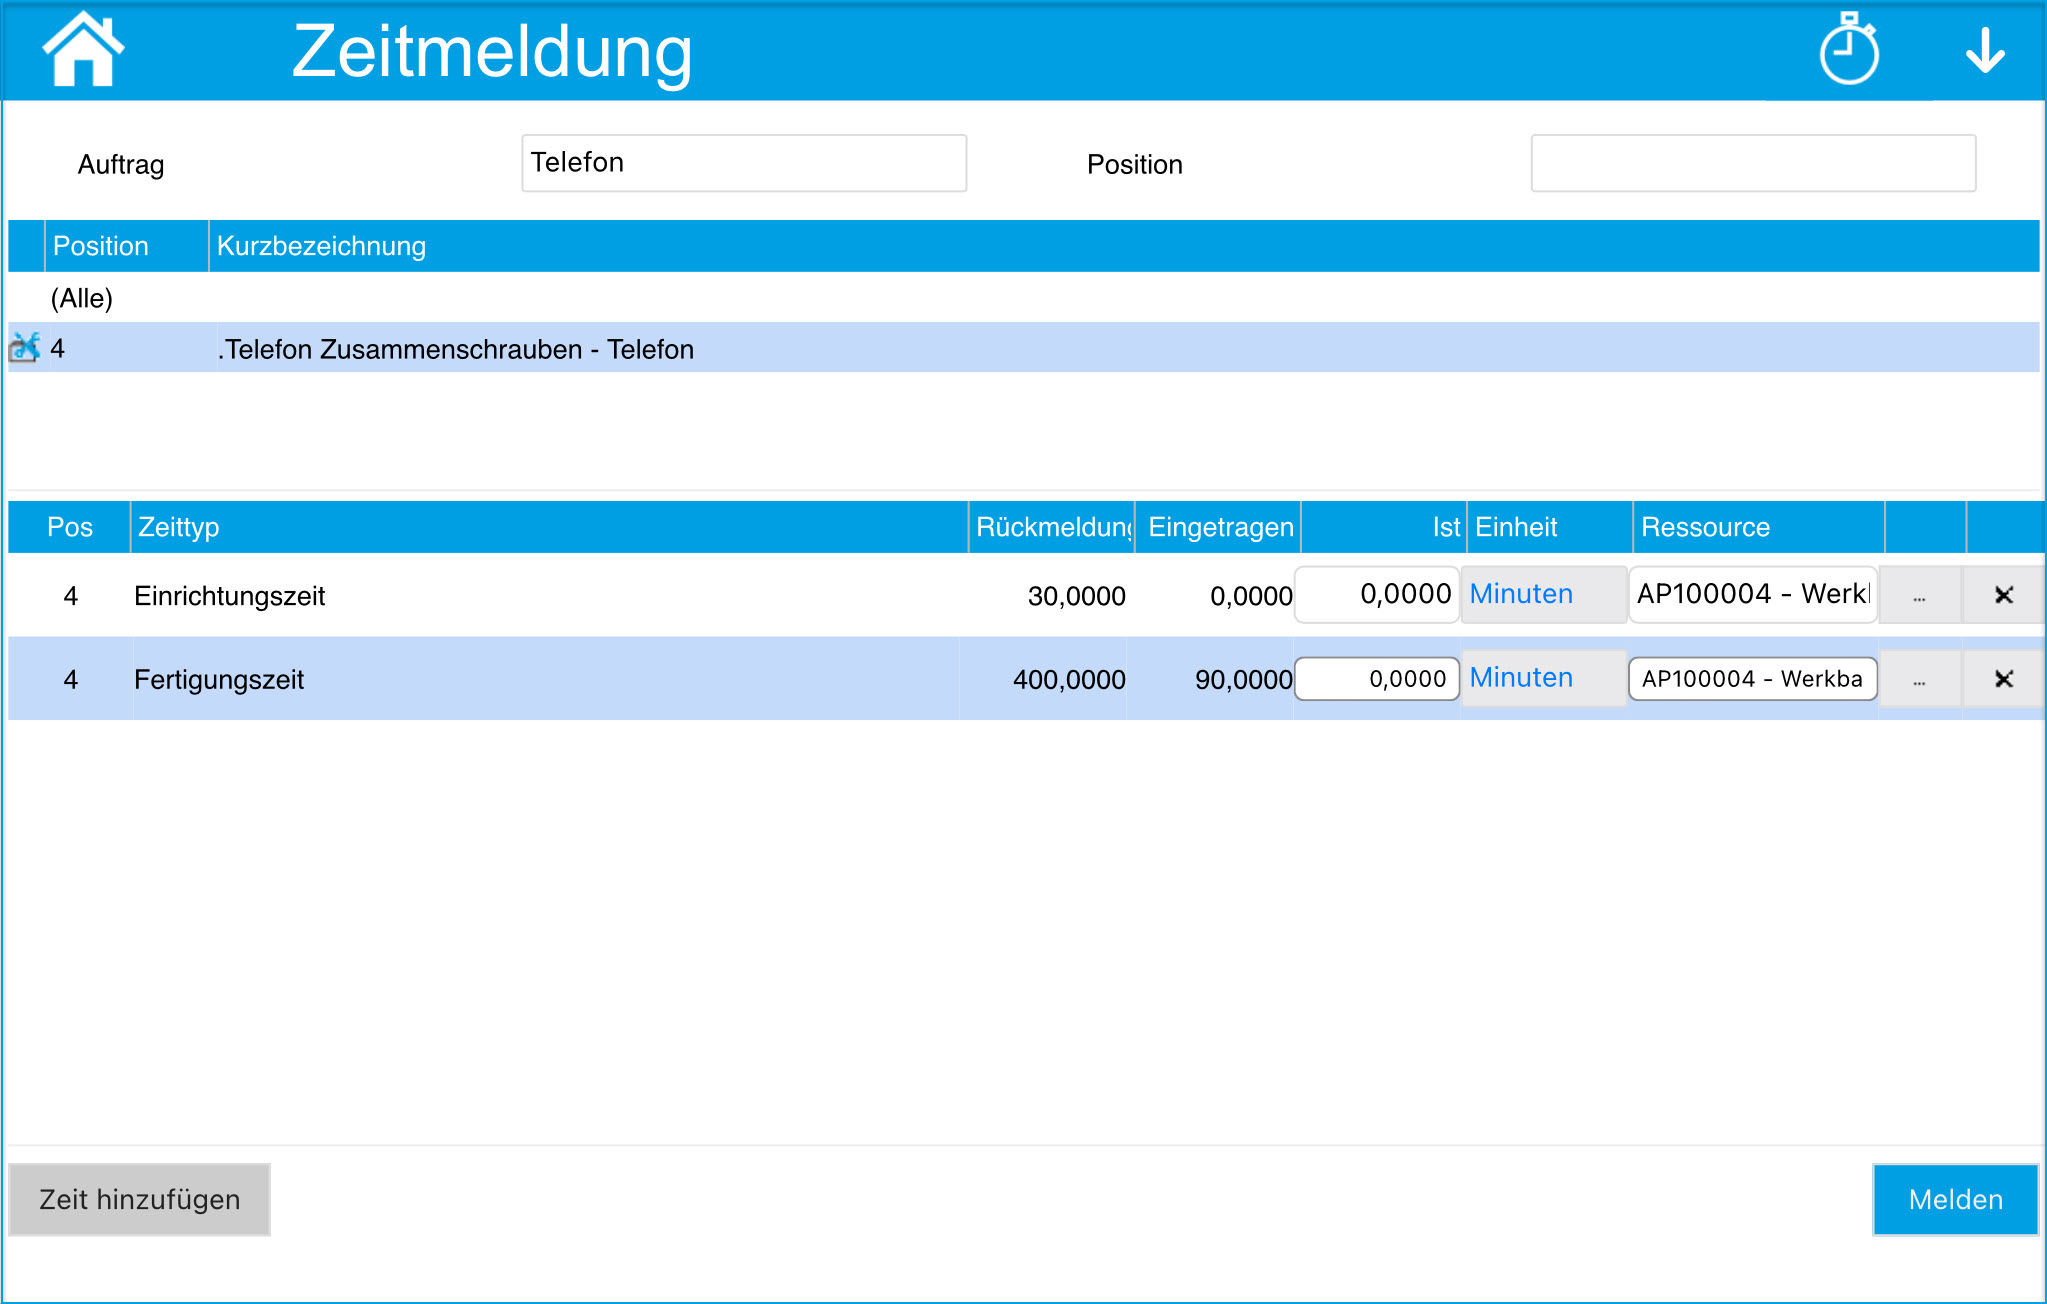Remove the Fertigungszeit entry with the X icon
This screenshot has height=1304, width=2047.
2006,678
